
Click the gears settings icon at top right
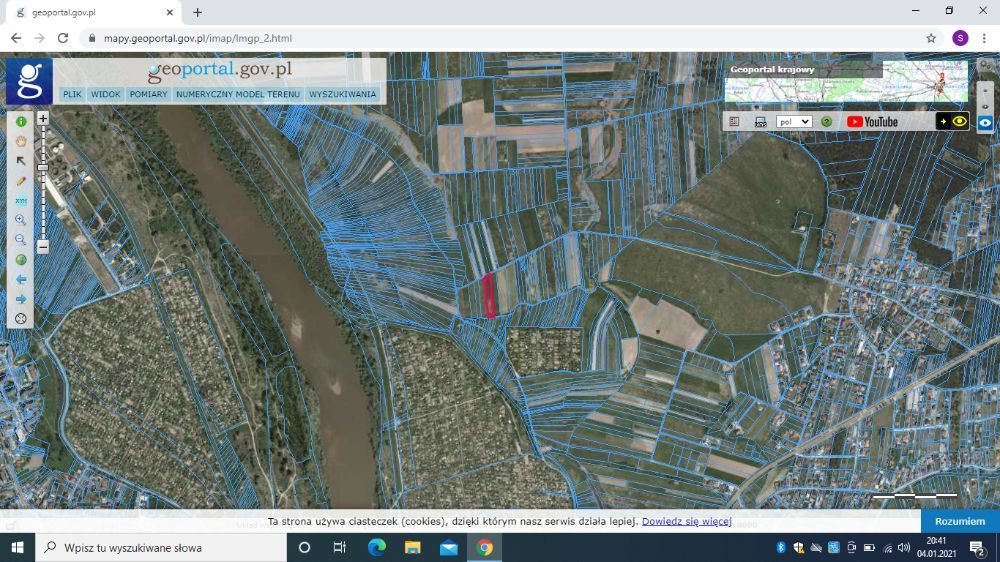pyautogui.click(x=985, y=65)
